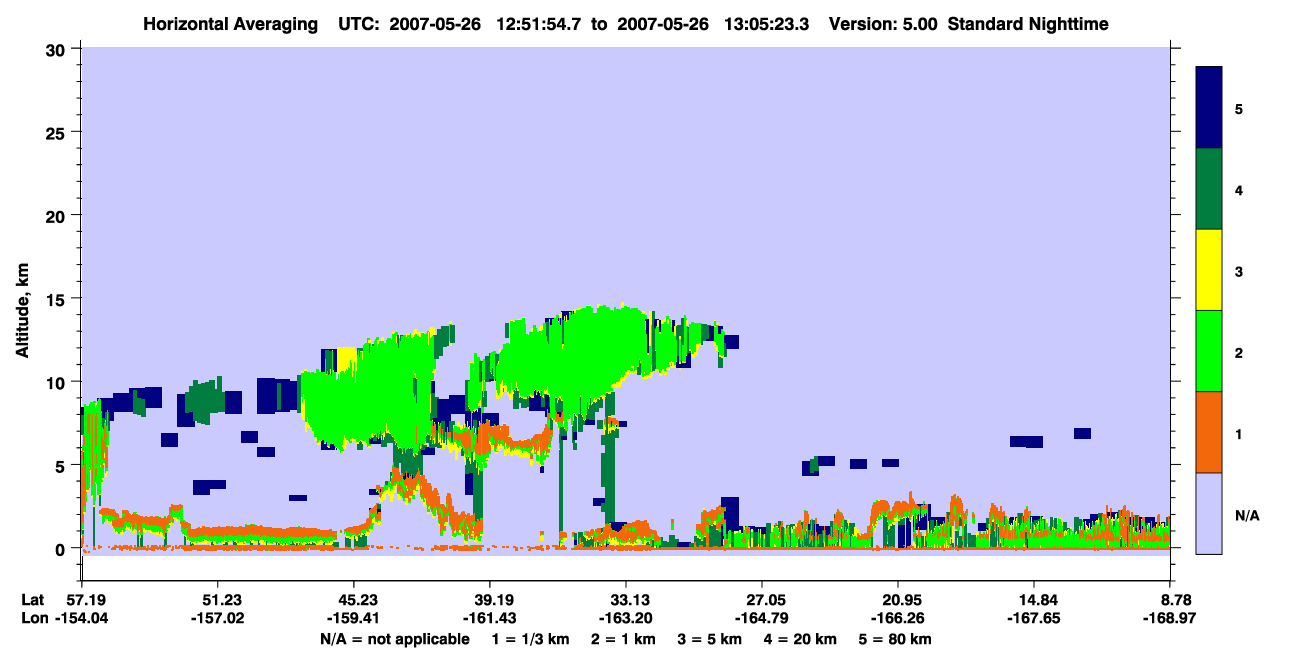Click the y-axis tick label '30'
Image resolution: width=1300 pixels, height=667 pixels.
(x=58, y=50)
